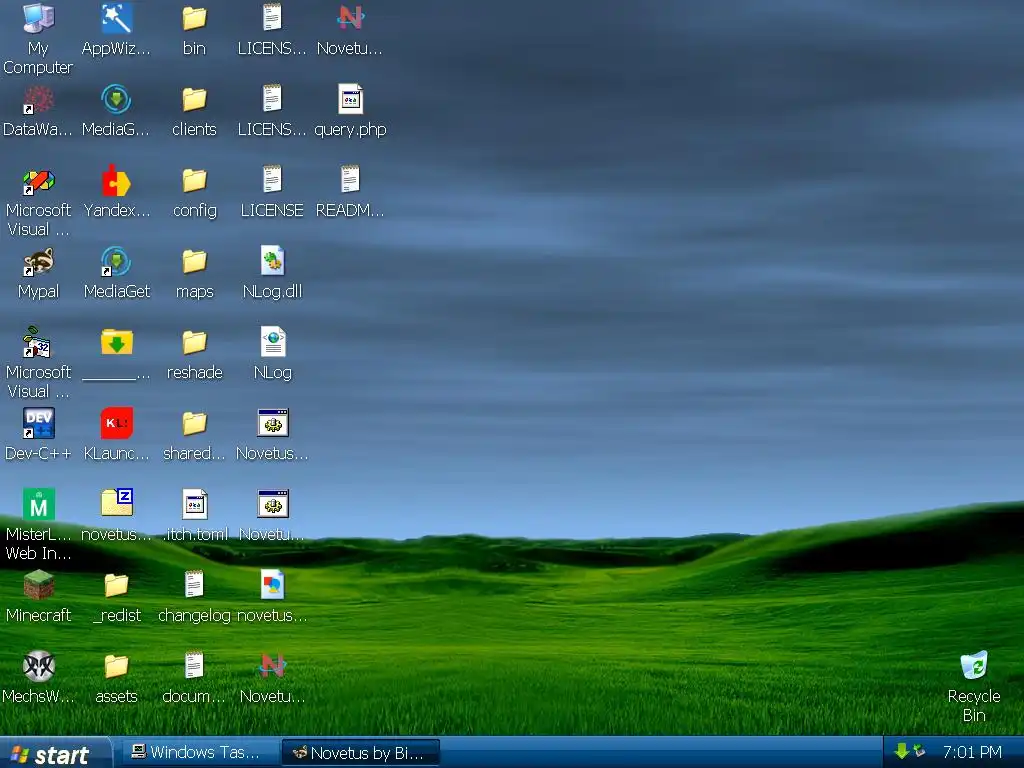
Task: Select the AppWiz... desktop shortcut
Action: point(116,18)
